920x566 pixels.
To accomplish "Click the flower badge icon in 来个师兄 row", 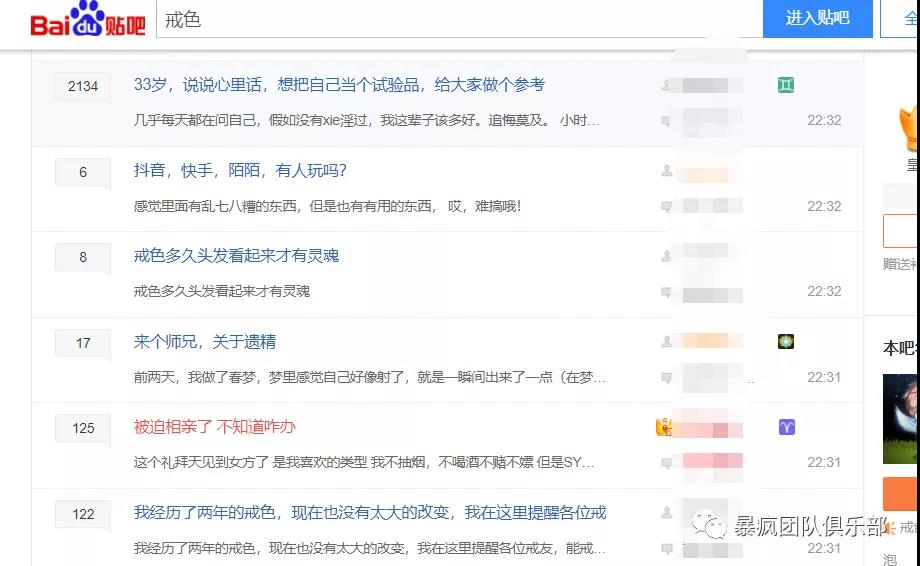I will 786,341.
